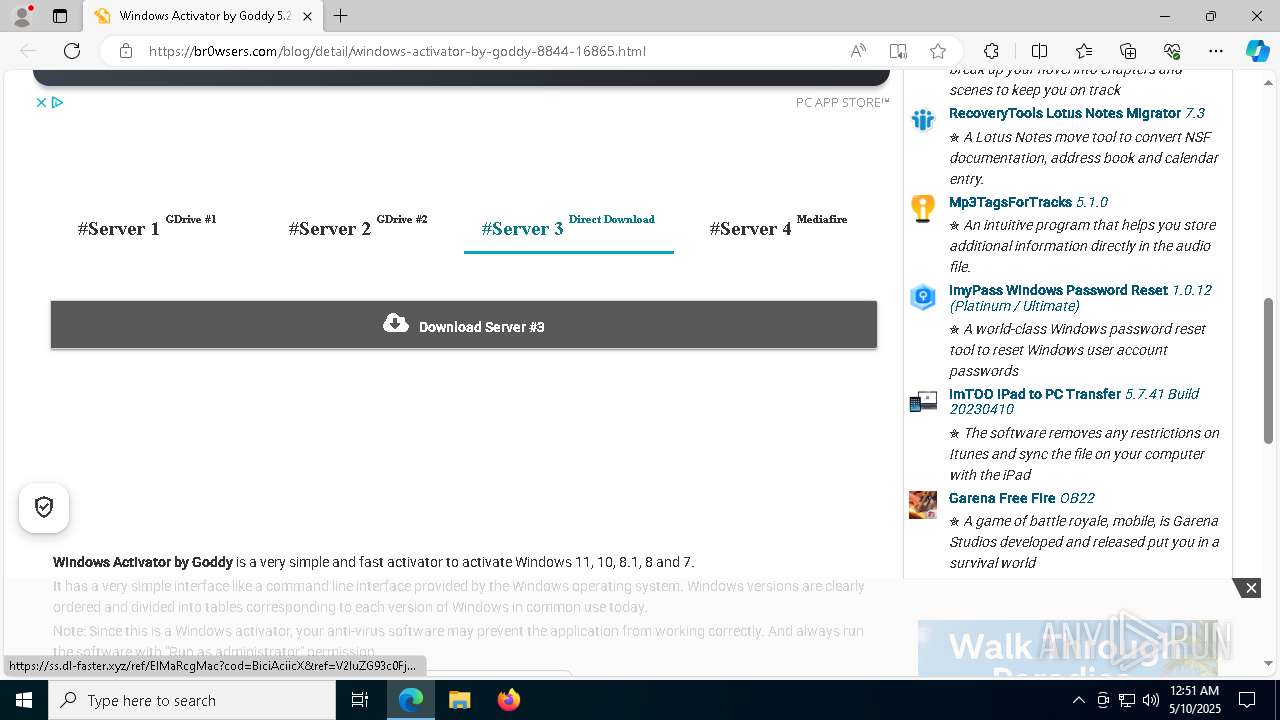This screenshot has height=720, width=1280.
Task: Click Download Server #3 button
Action: point(464,325)
